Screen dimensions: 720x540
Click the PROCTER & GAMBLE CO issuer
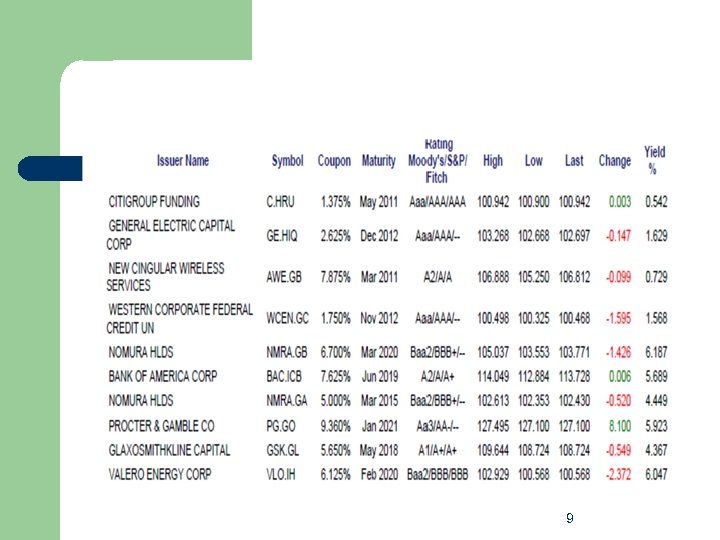pyautogui.click(x=161, y=426)
